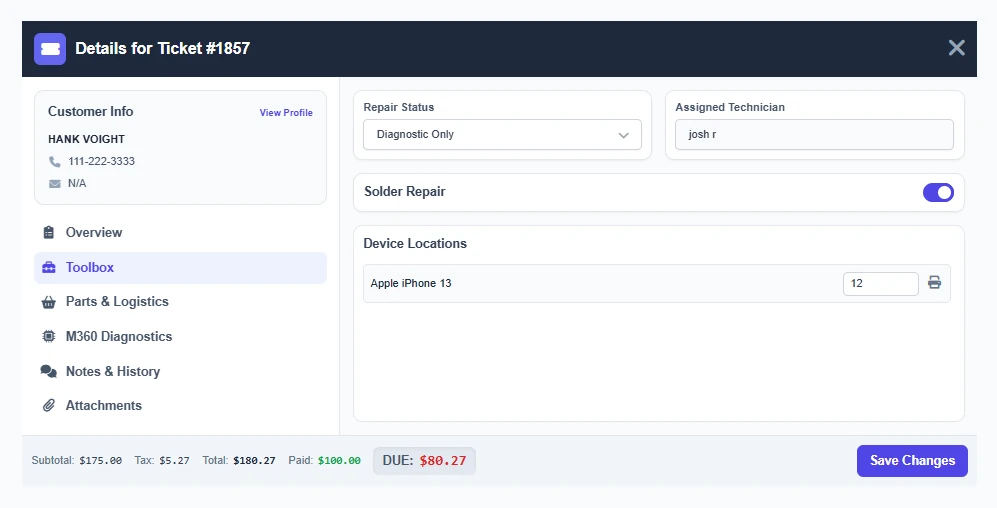Screen dimensions: 997x508
Task: Click the Total $180.27 value
Action: [254, 460]
